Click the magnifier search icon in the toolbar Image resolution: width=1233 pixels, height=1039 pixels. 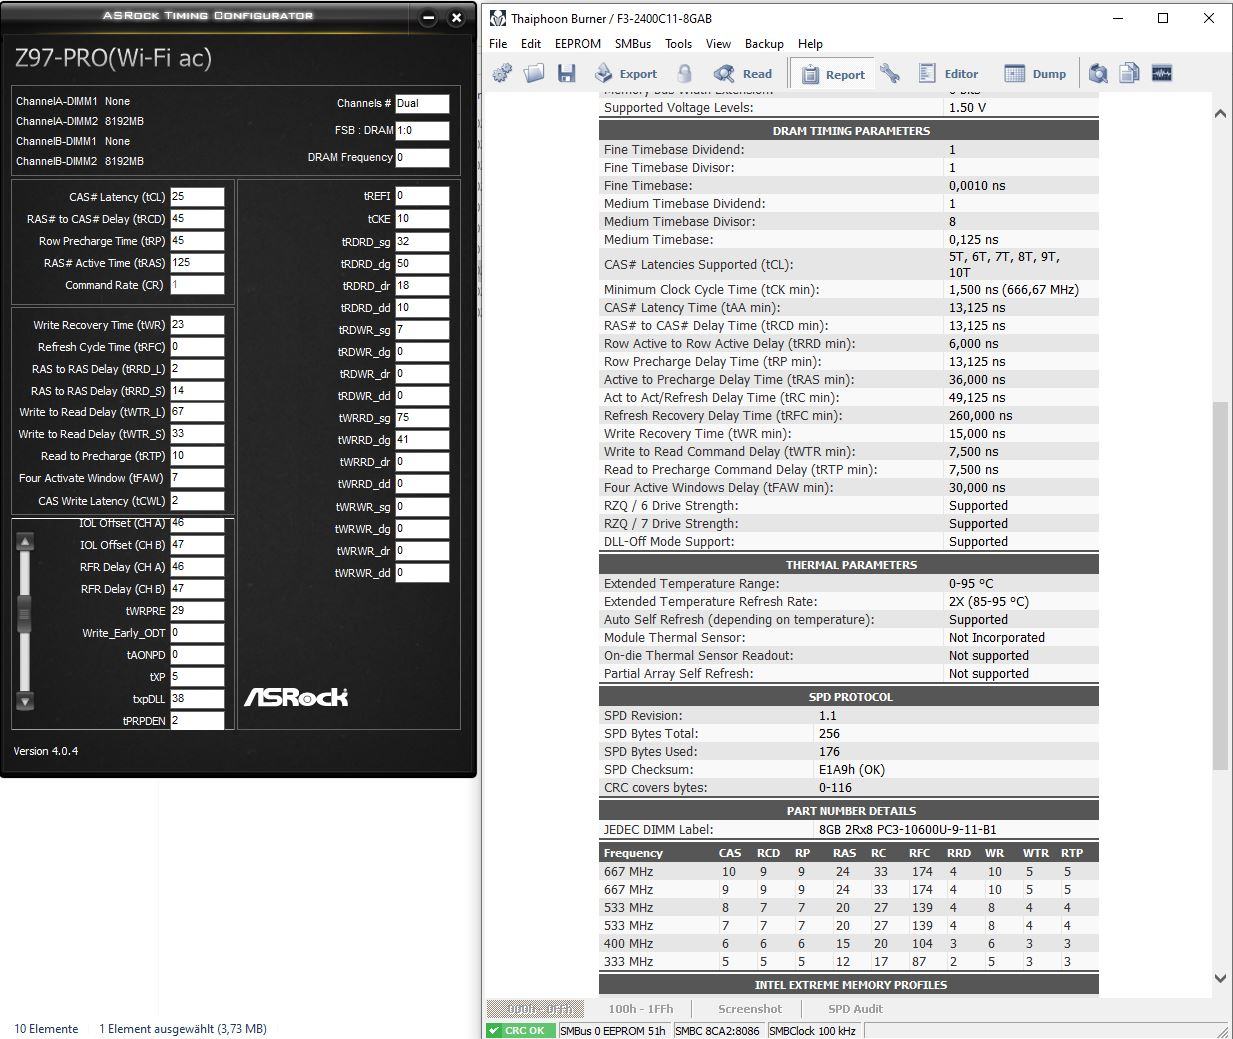tap(1098, 73)
